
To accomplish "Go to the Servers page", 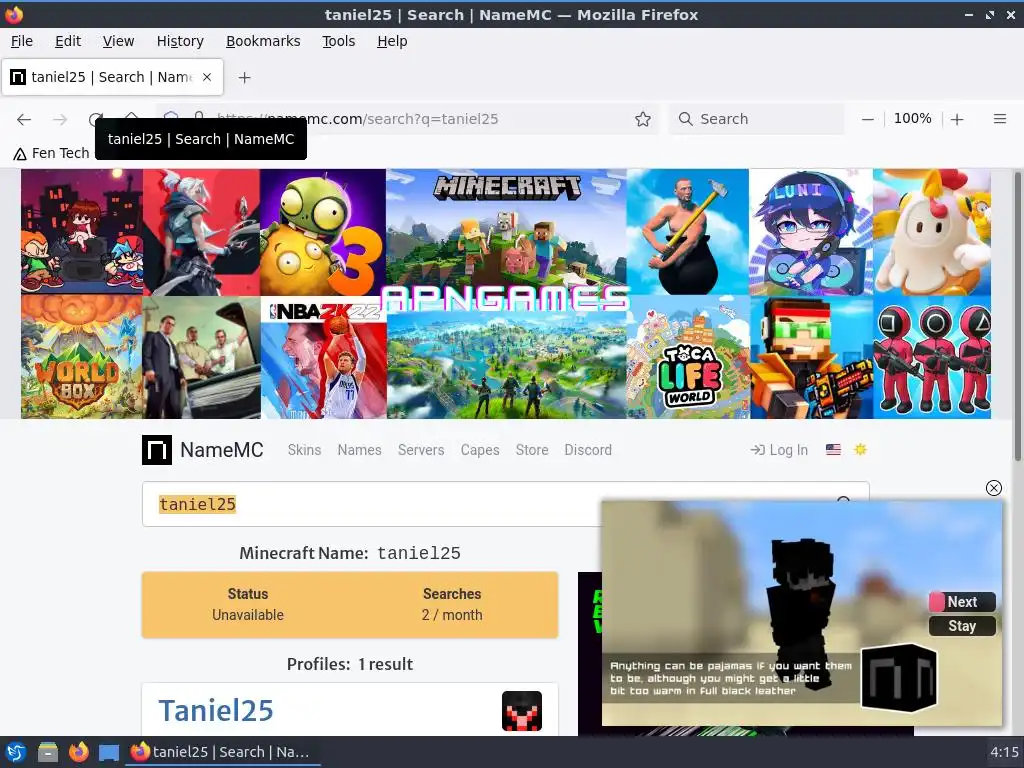I will tap(421, 450).
